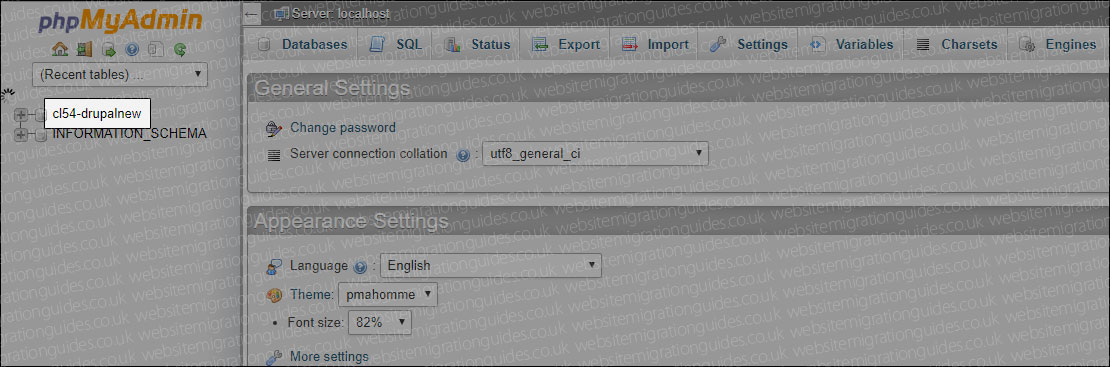
Task: Switch to the Charsets tab
Action: [x=956, y=45]
